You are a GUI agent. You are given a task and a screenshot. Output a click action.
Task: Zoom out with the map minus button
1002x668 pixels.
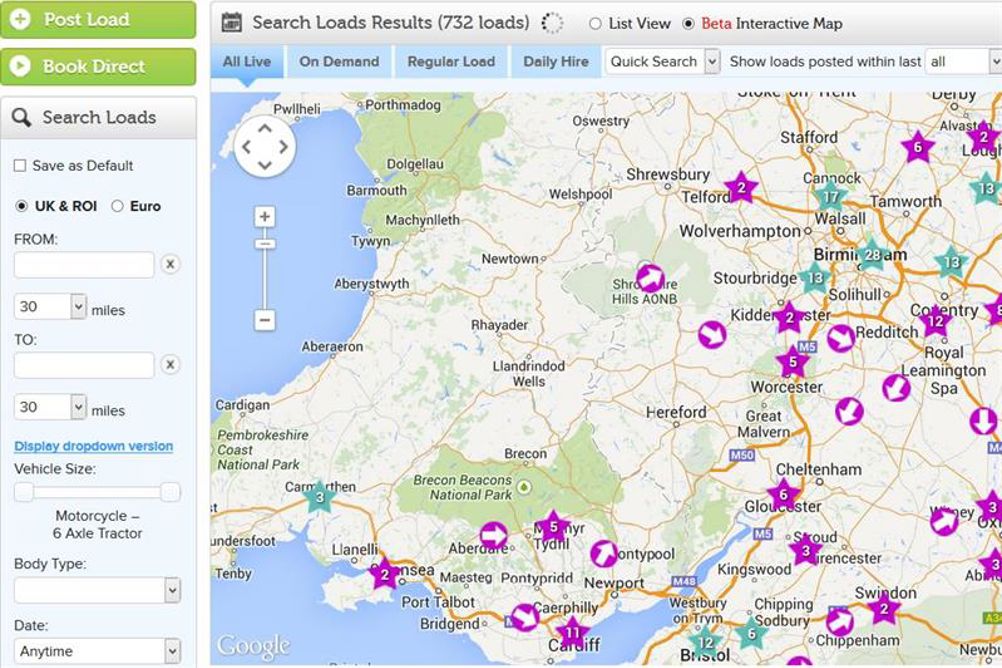pyautogui.click(x=265, y=320)
